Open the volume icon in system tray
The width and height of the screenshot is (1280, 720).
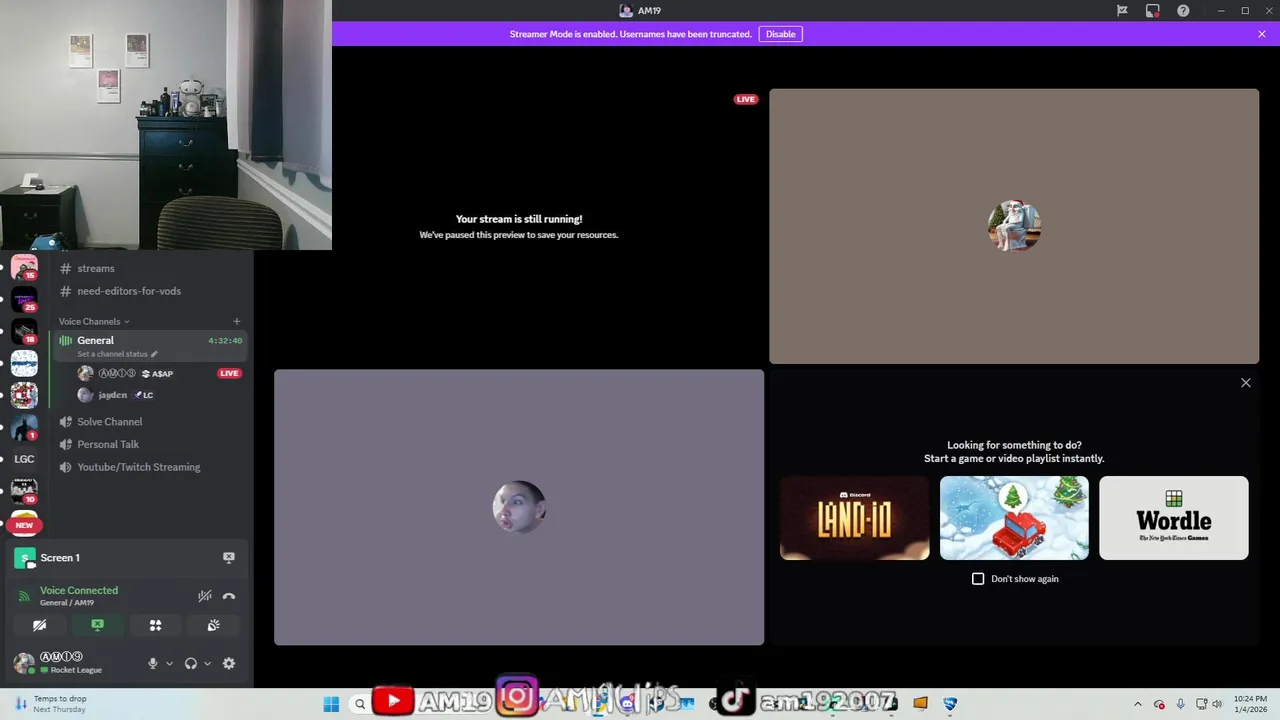coord(1217,704)
